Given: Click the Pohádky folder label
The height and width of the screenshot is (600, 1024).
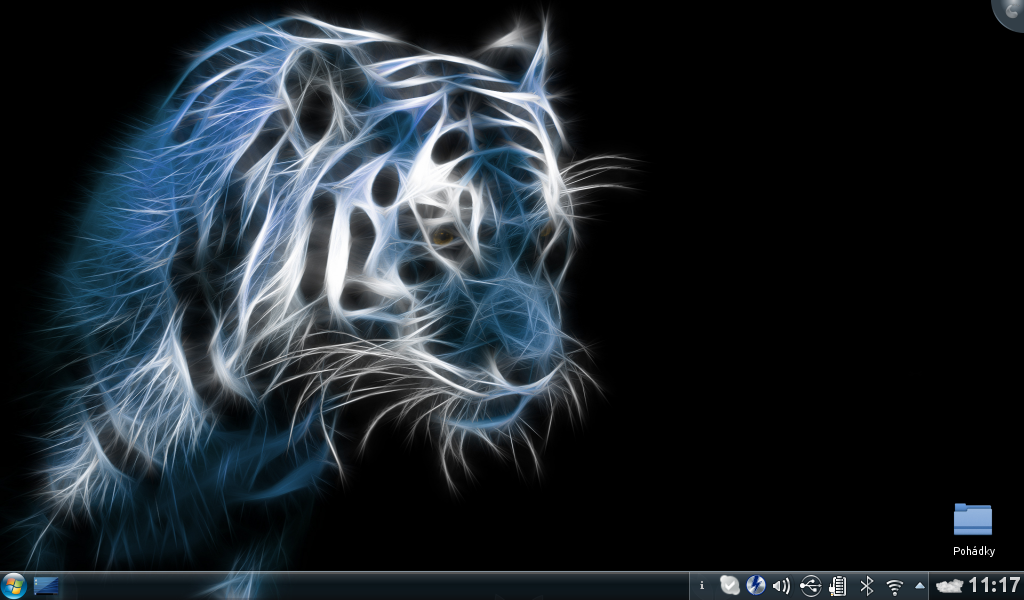Looking at the screenshot, I should pos(974,551).
